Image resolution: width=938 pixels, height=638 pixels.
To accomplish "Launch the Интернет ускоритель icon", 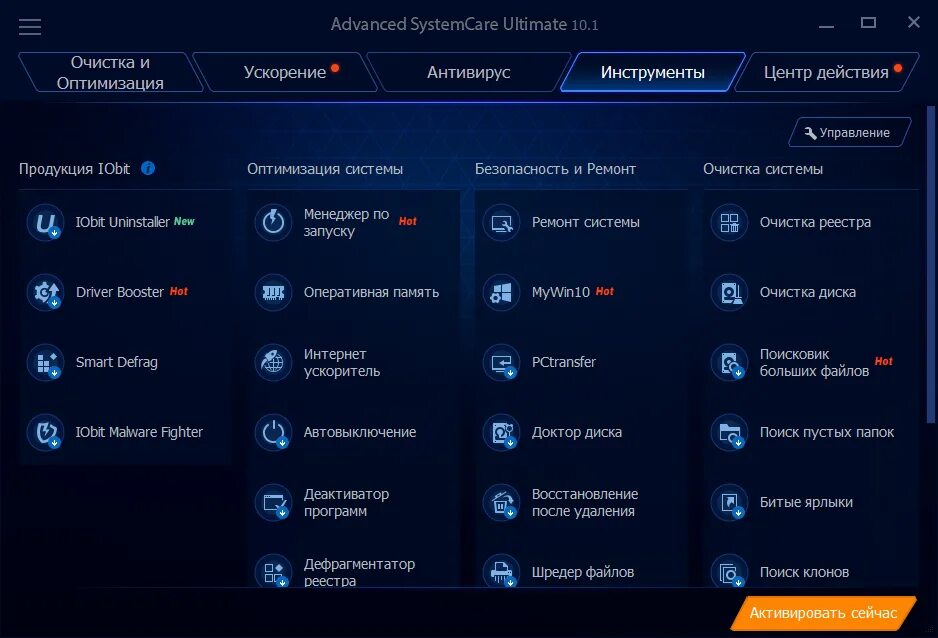I will [273, 362].
